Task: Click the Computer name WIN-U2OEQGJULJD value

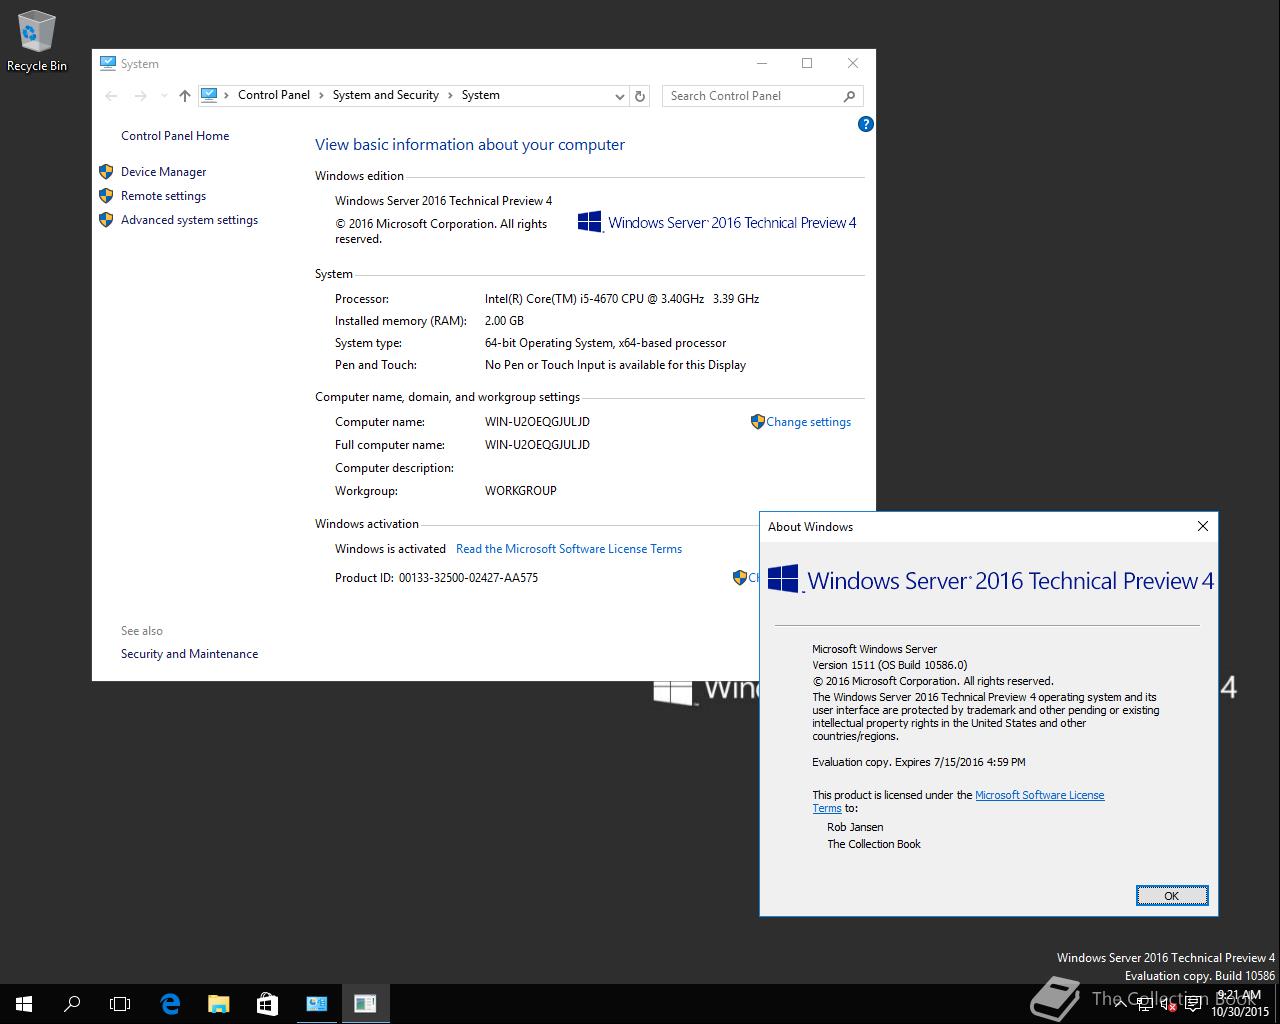Action: tap(537, 422)
